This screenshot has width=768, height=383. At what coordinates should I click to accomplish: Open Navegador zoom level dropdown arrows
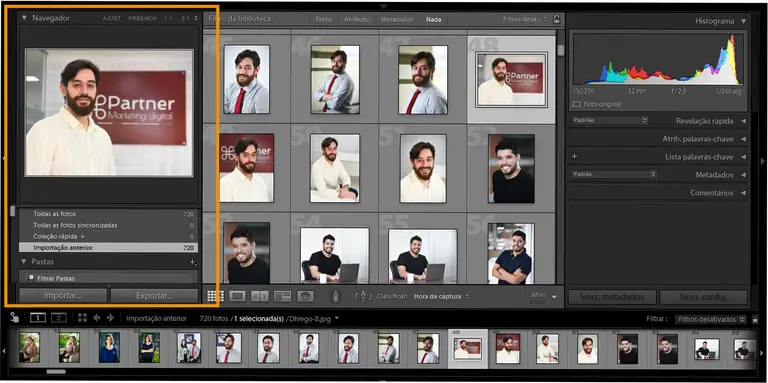[x=196, y=18]
